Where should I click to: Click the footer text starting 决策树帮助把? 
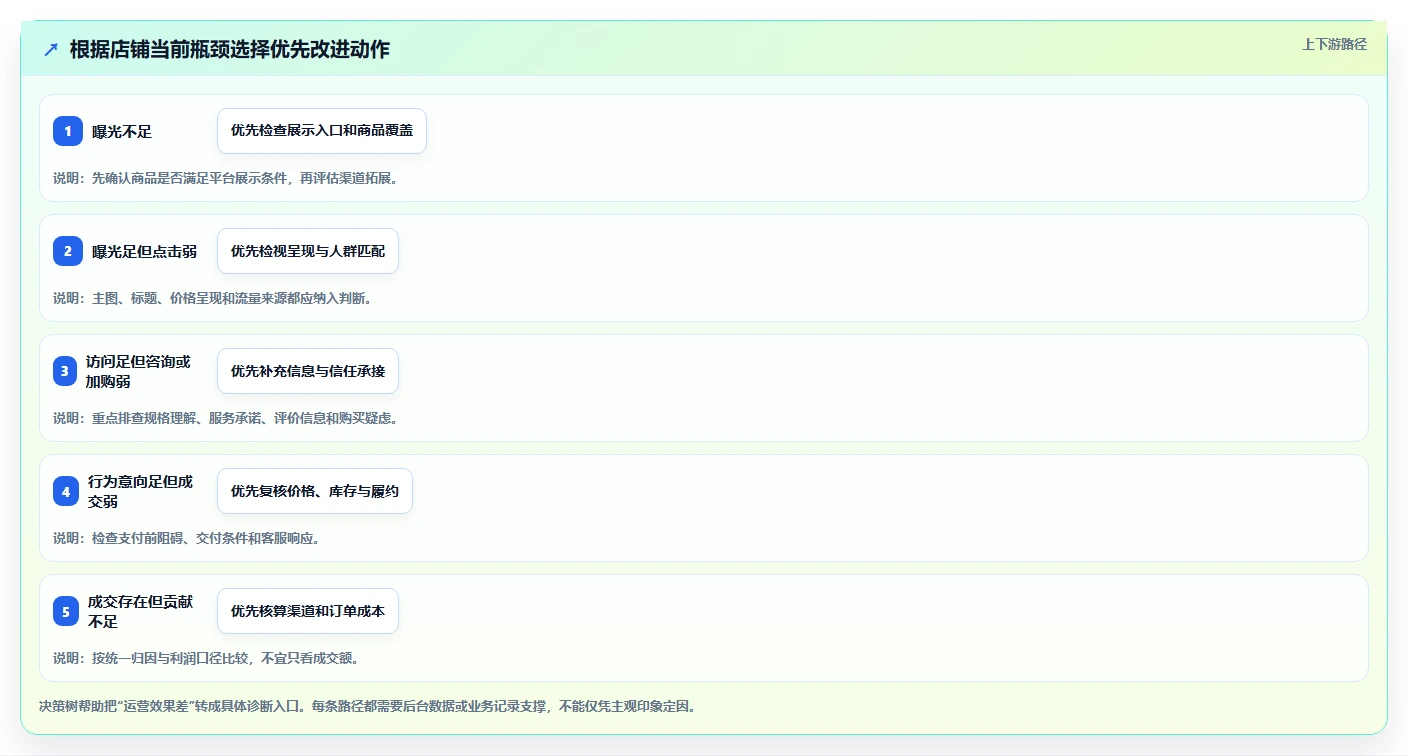coord(367,706)
